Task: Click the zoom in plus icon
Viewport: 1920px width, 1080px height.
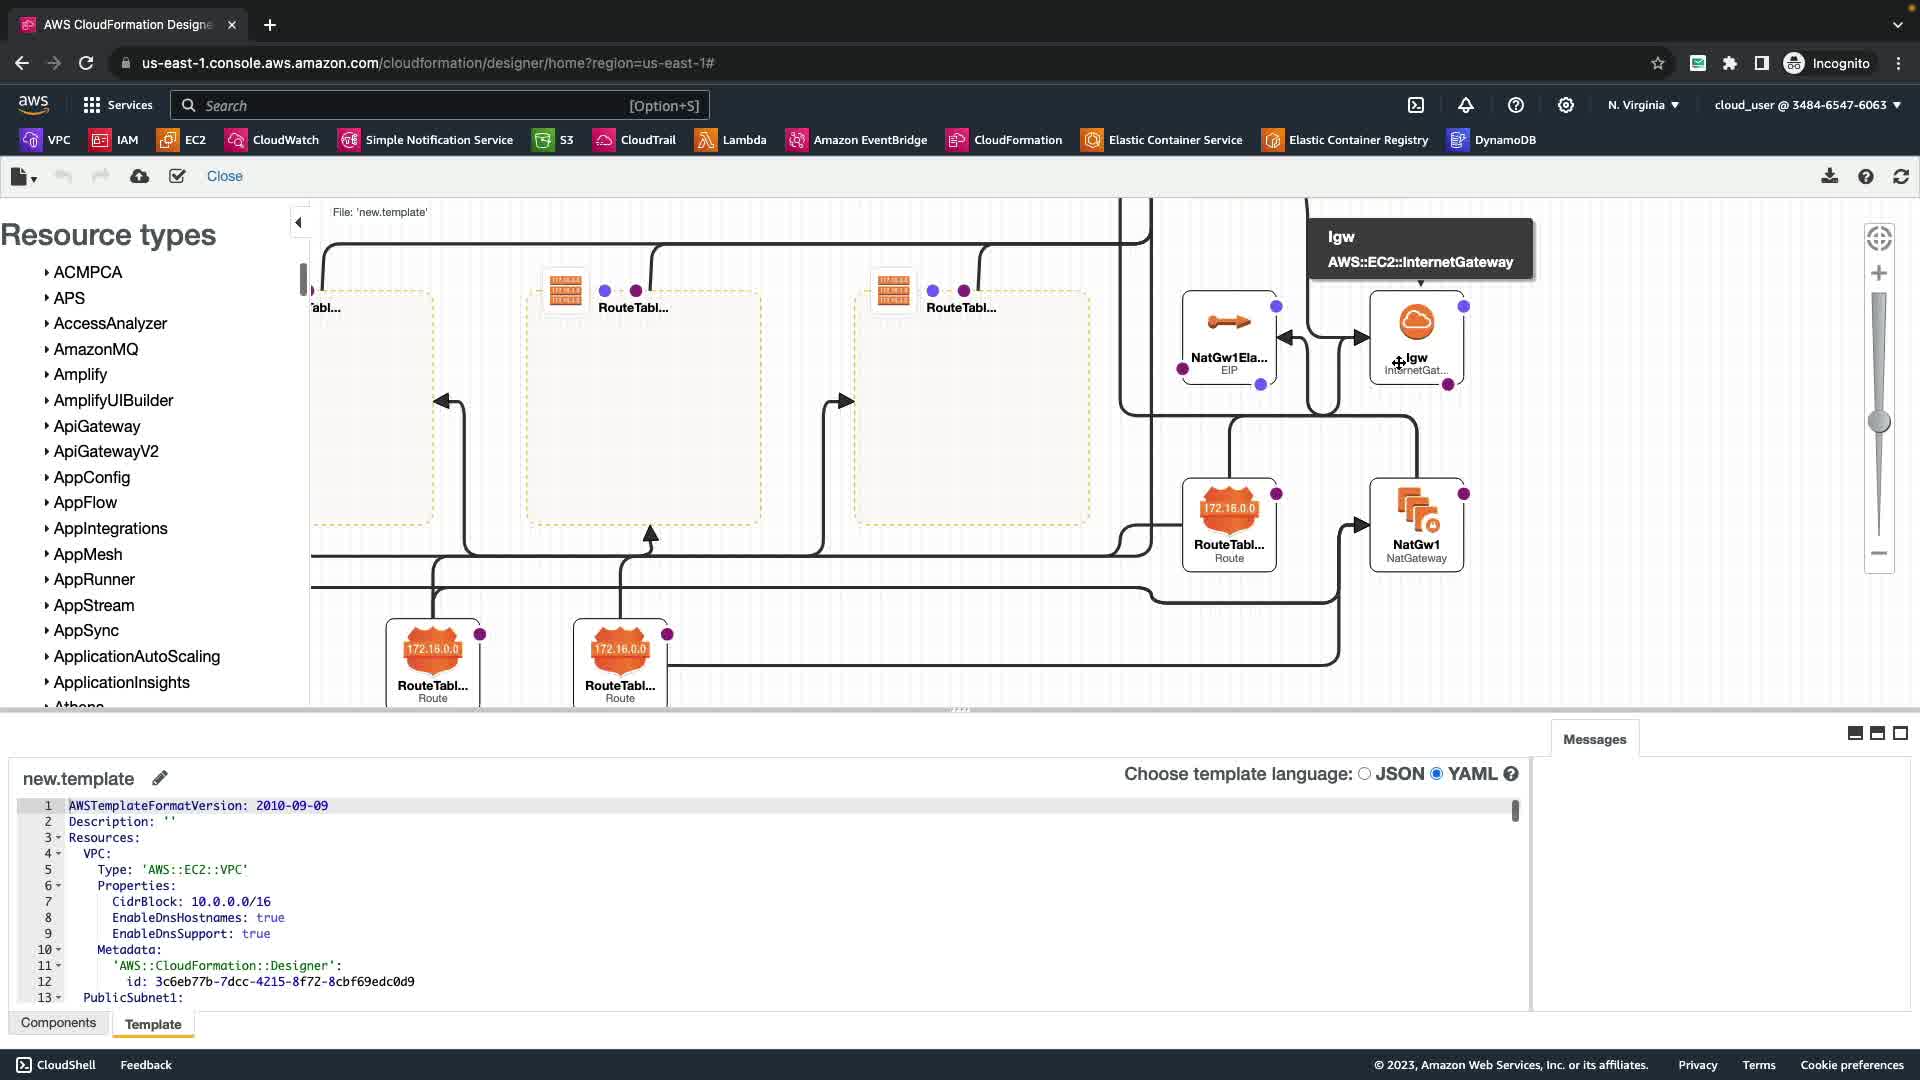Action: click(x=1879, y=273)
